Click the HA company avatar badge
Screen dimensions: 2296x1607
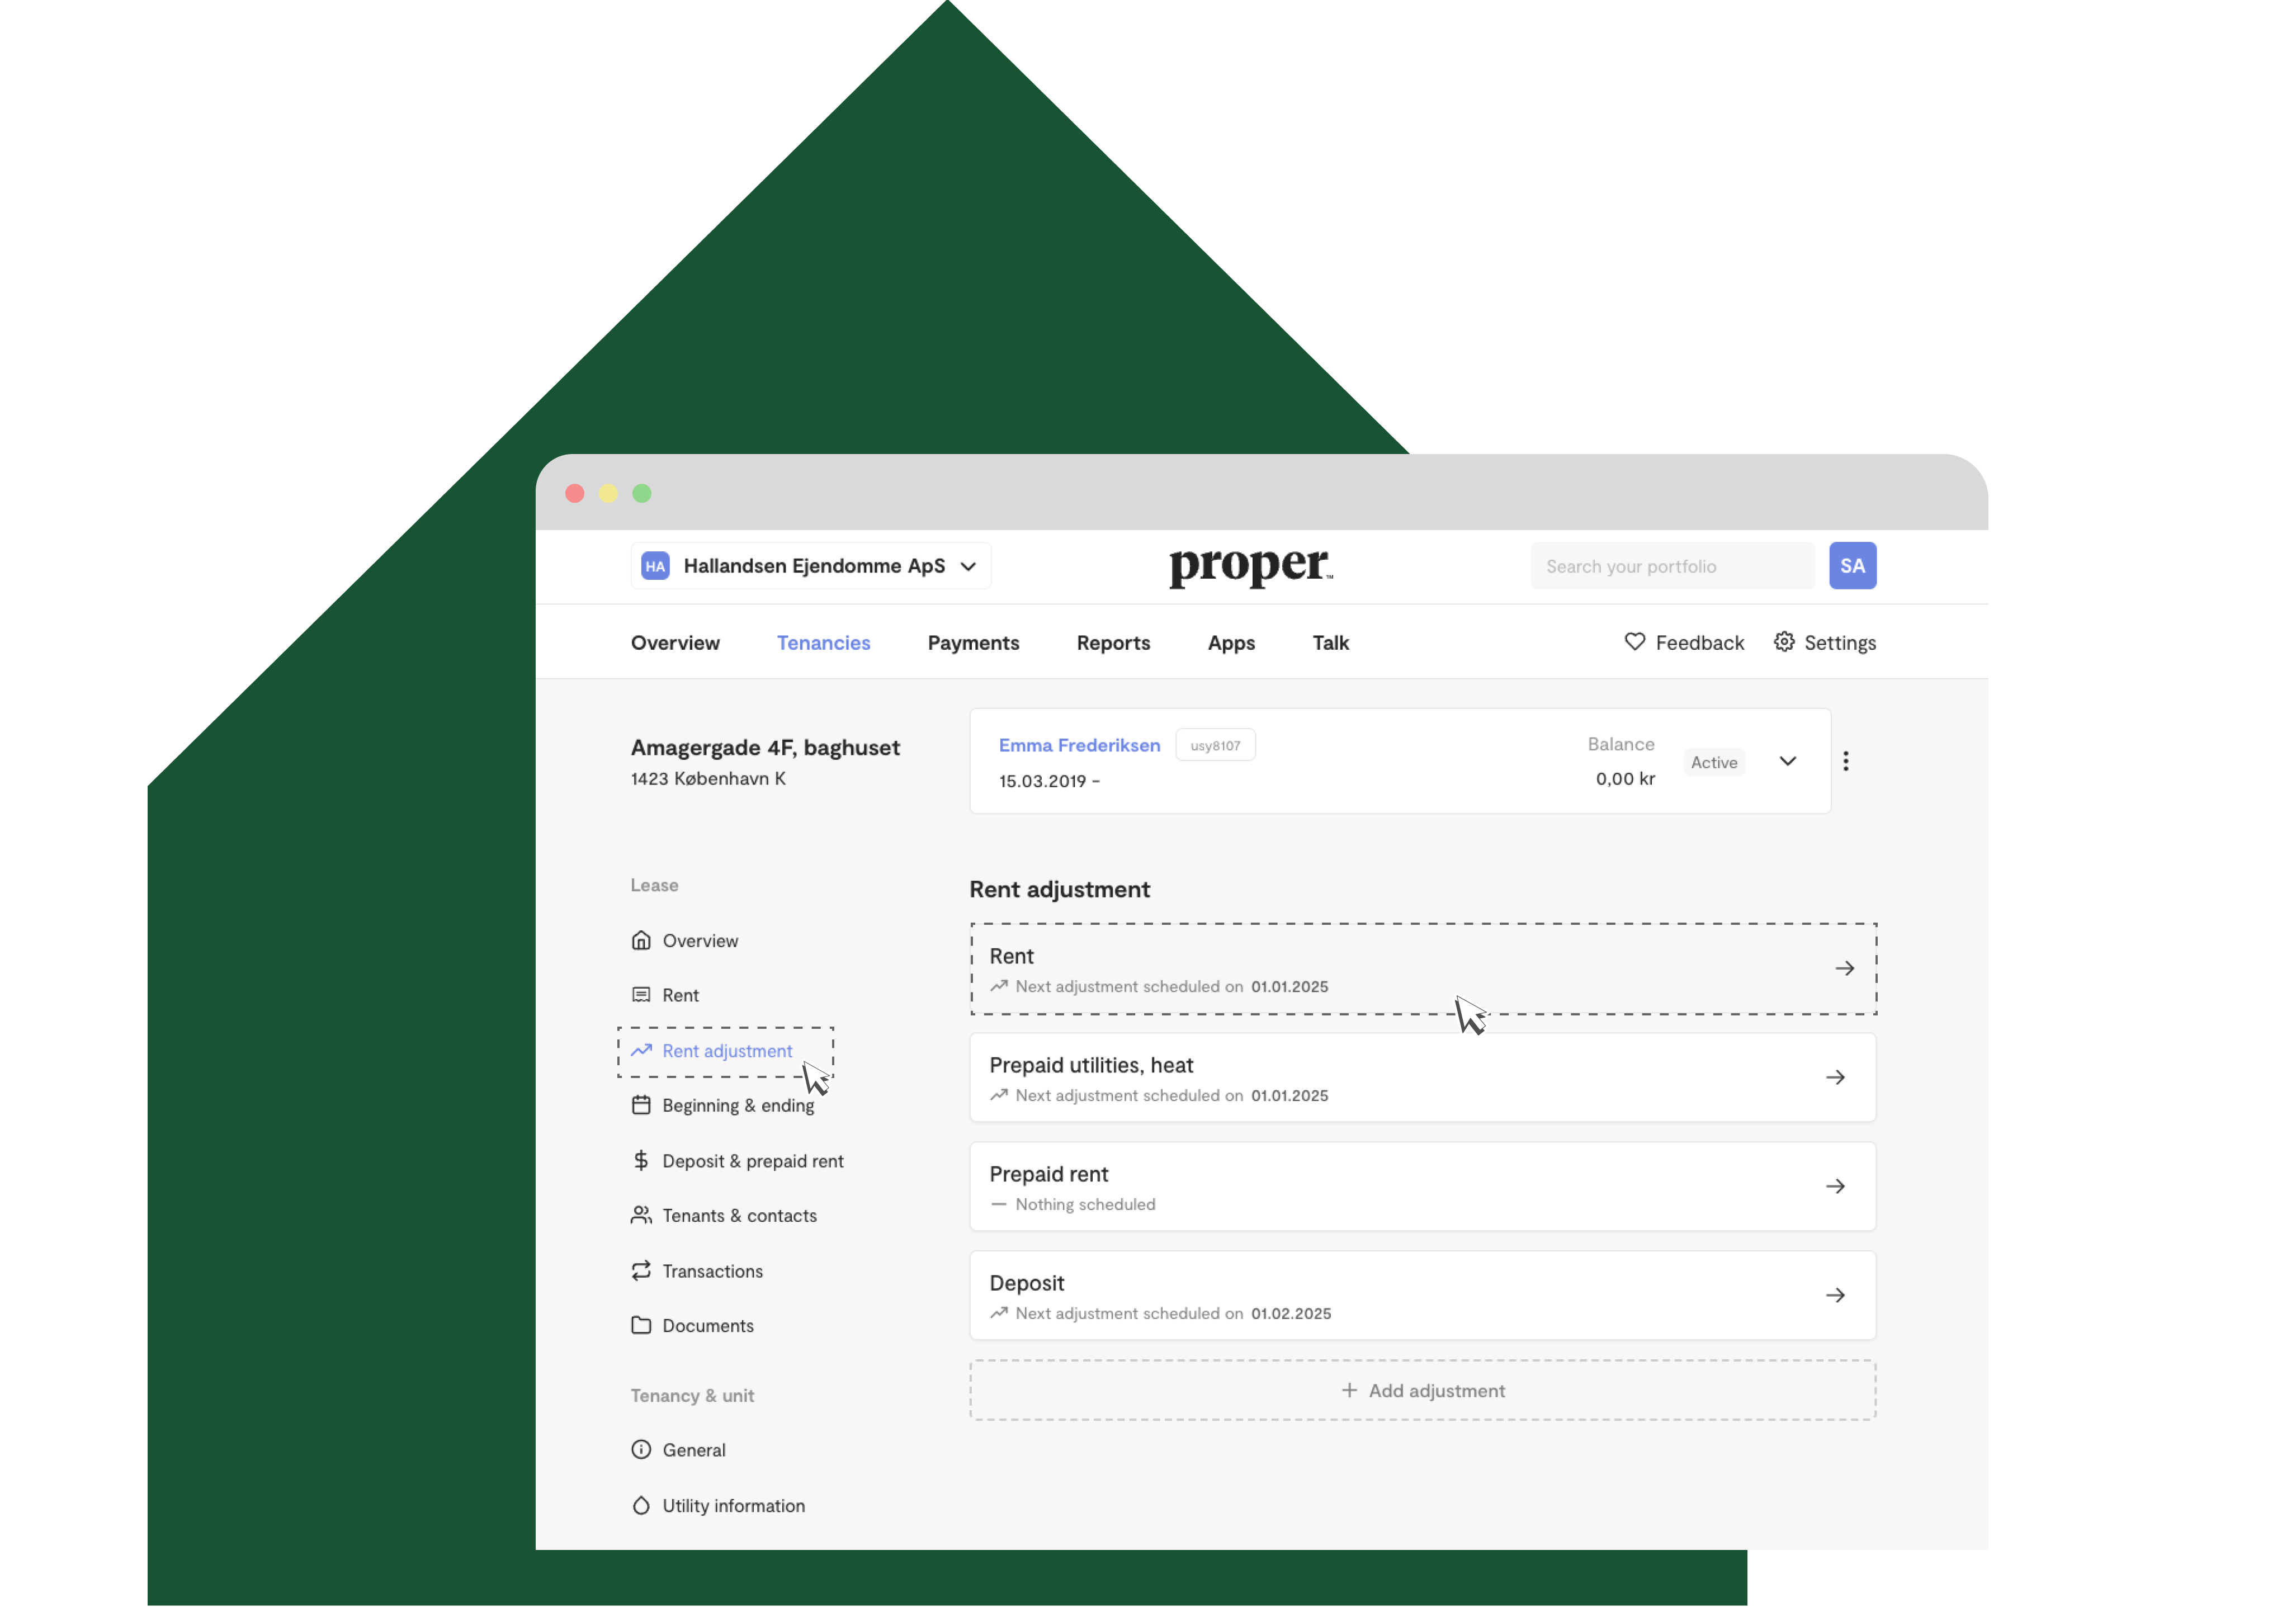[655, 566]
